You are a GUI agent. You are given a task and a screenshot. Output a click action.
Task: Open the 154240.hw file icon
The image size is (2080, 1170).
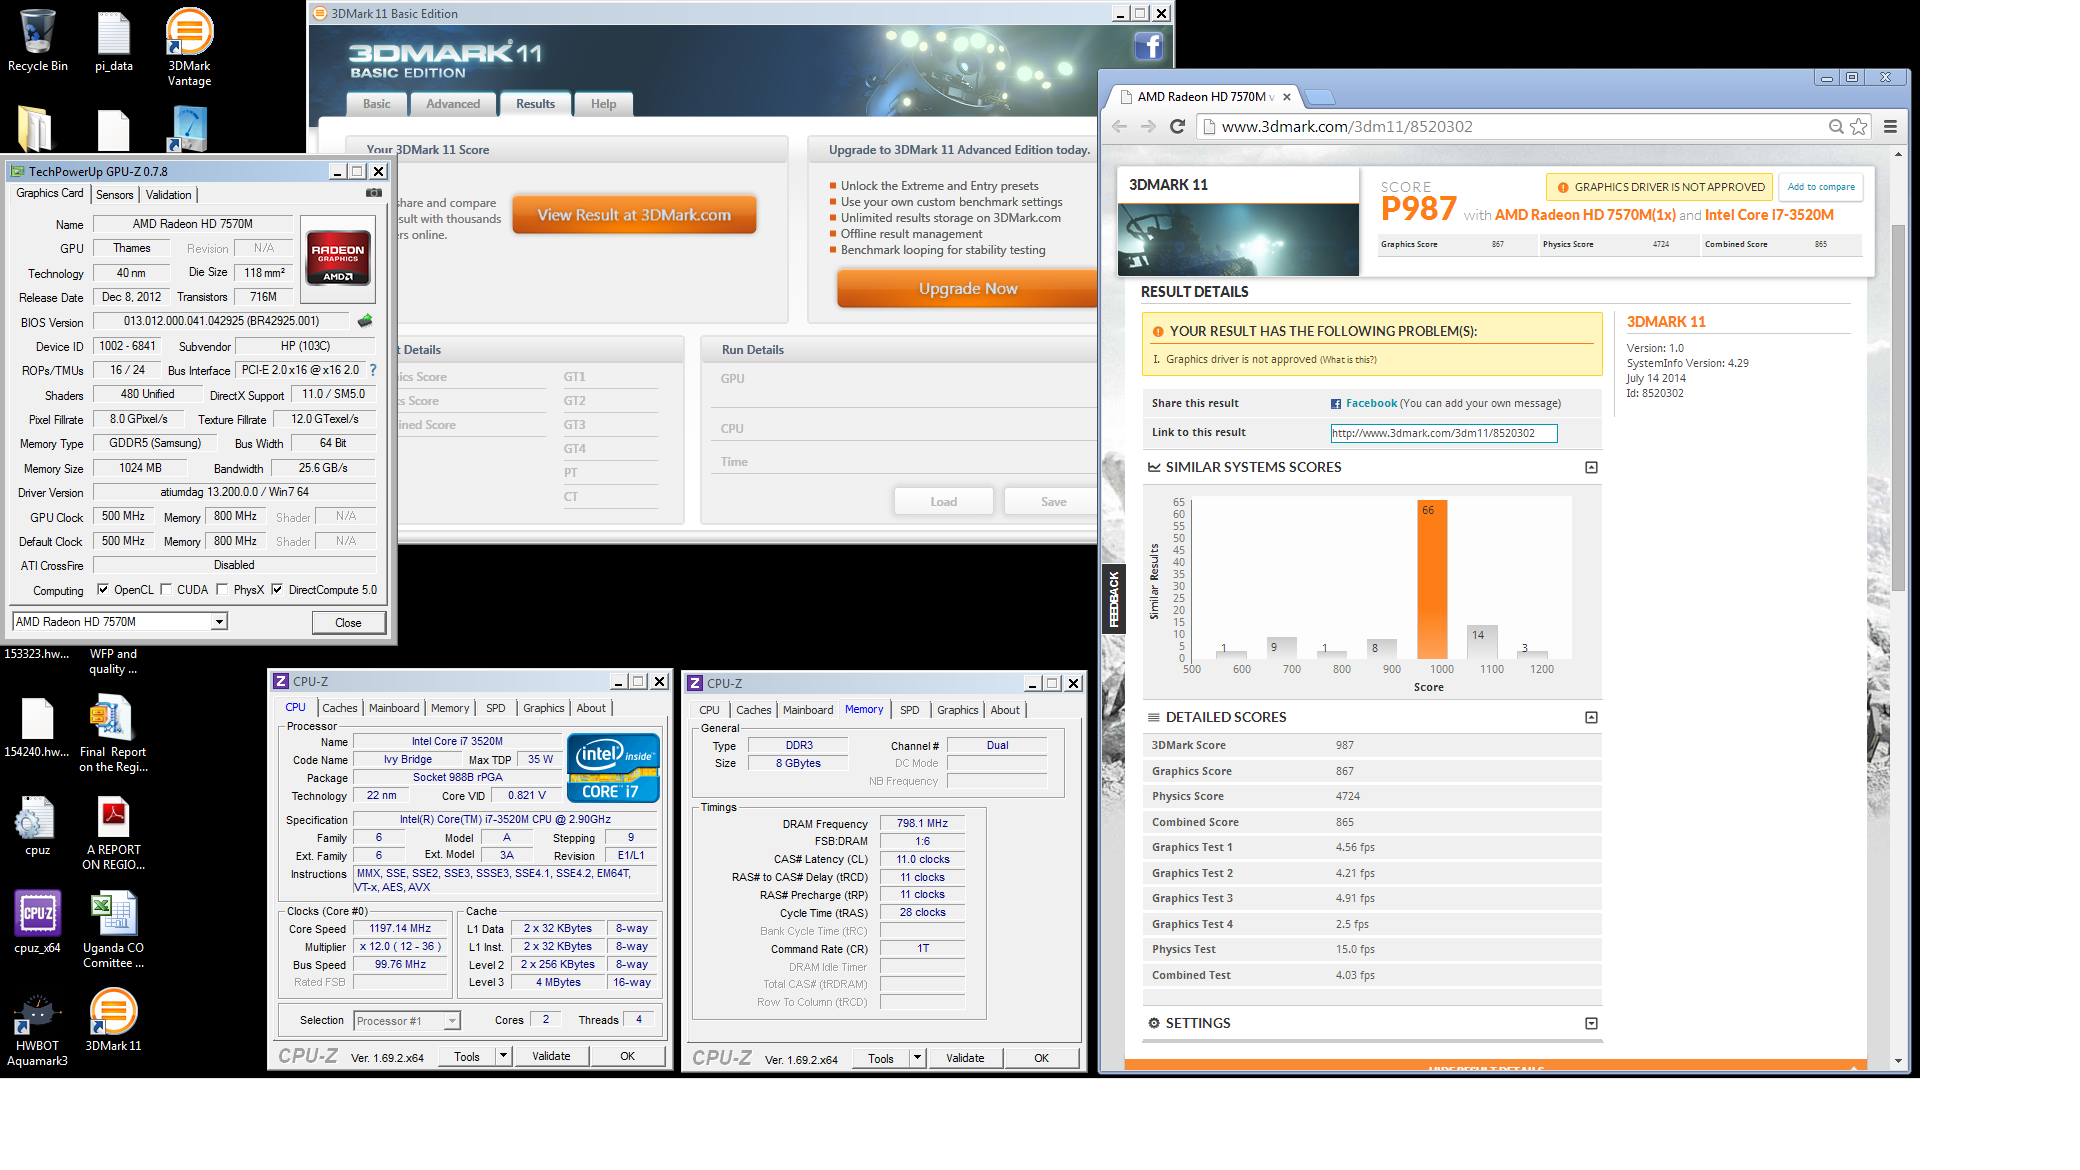click(37, 728)
